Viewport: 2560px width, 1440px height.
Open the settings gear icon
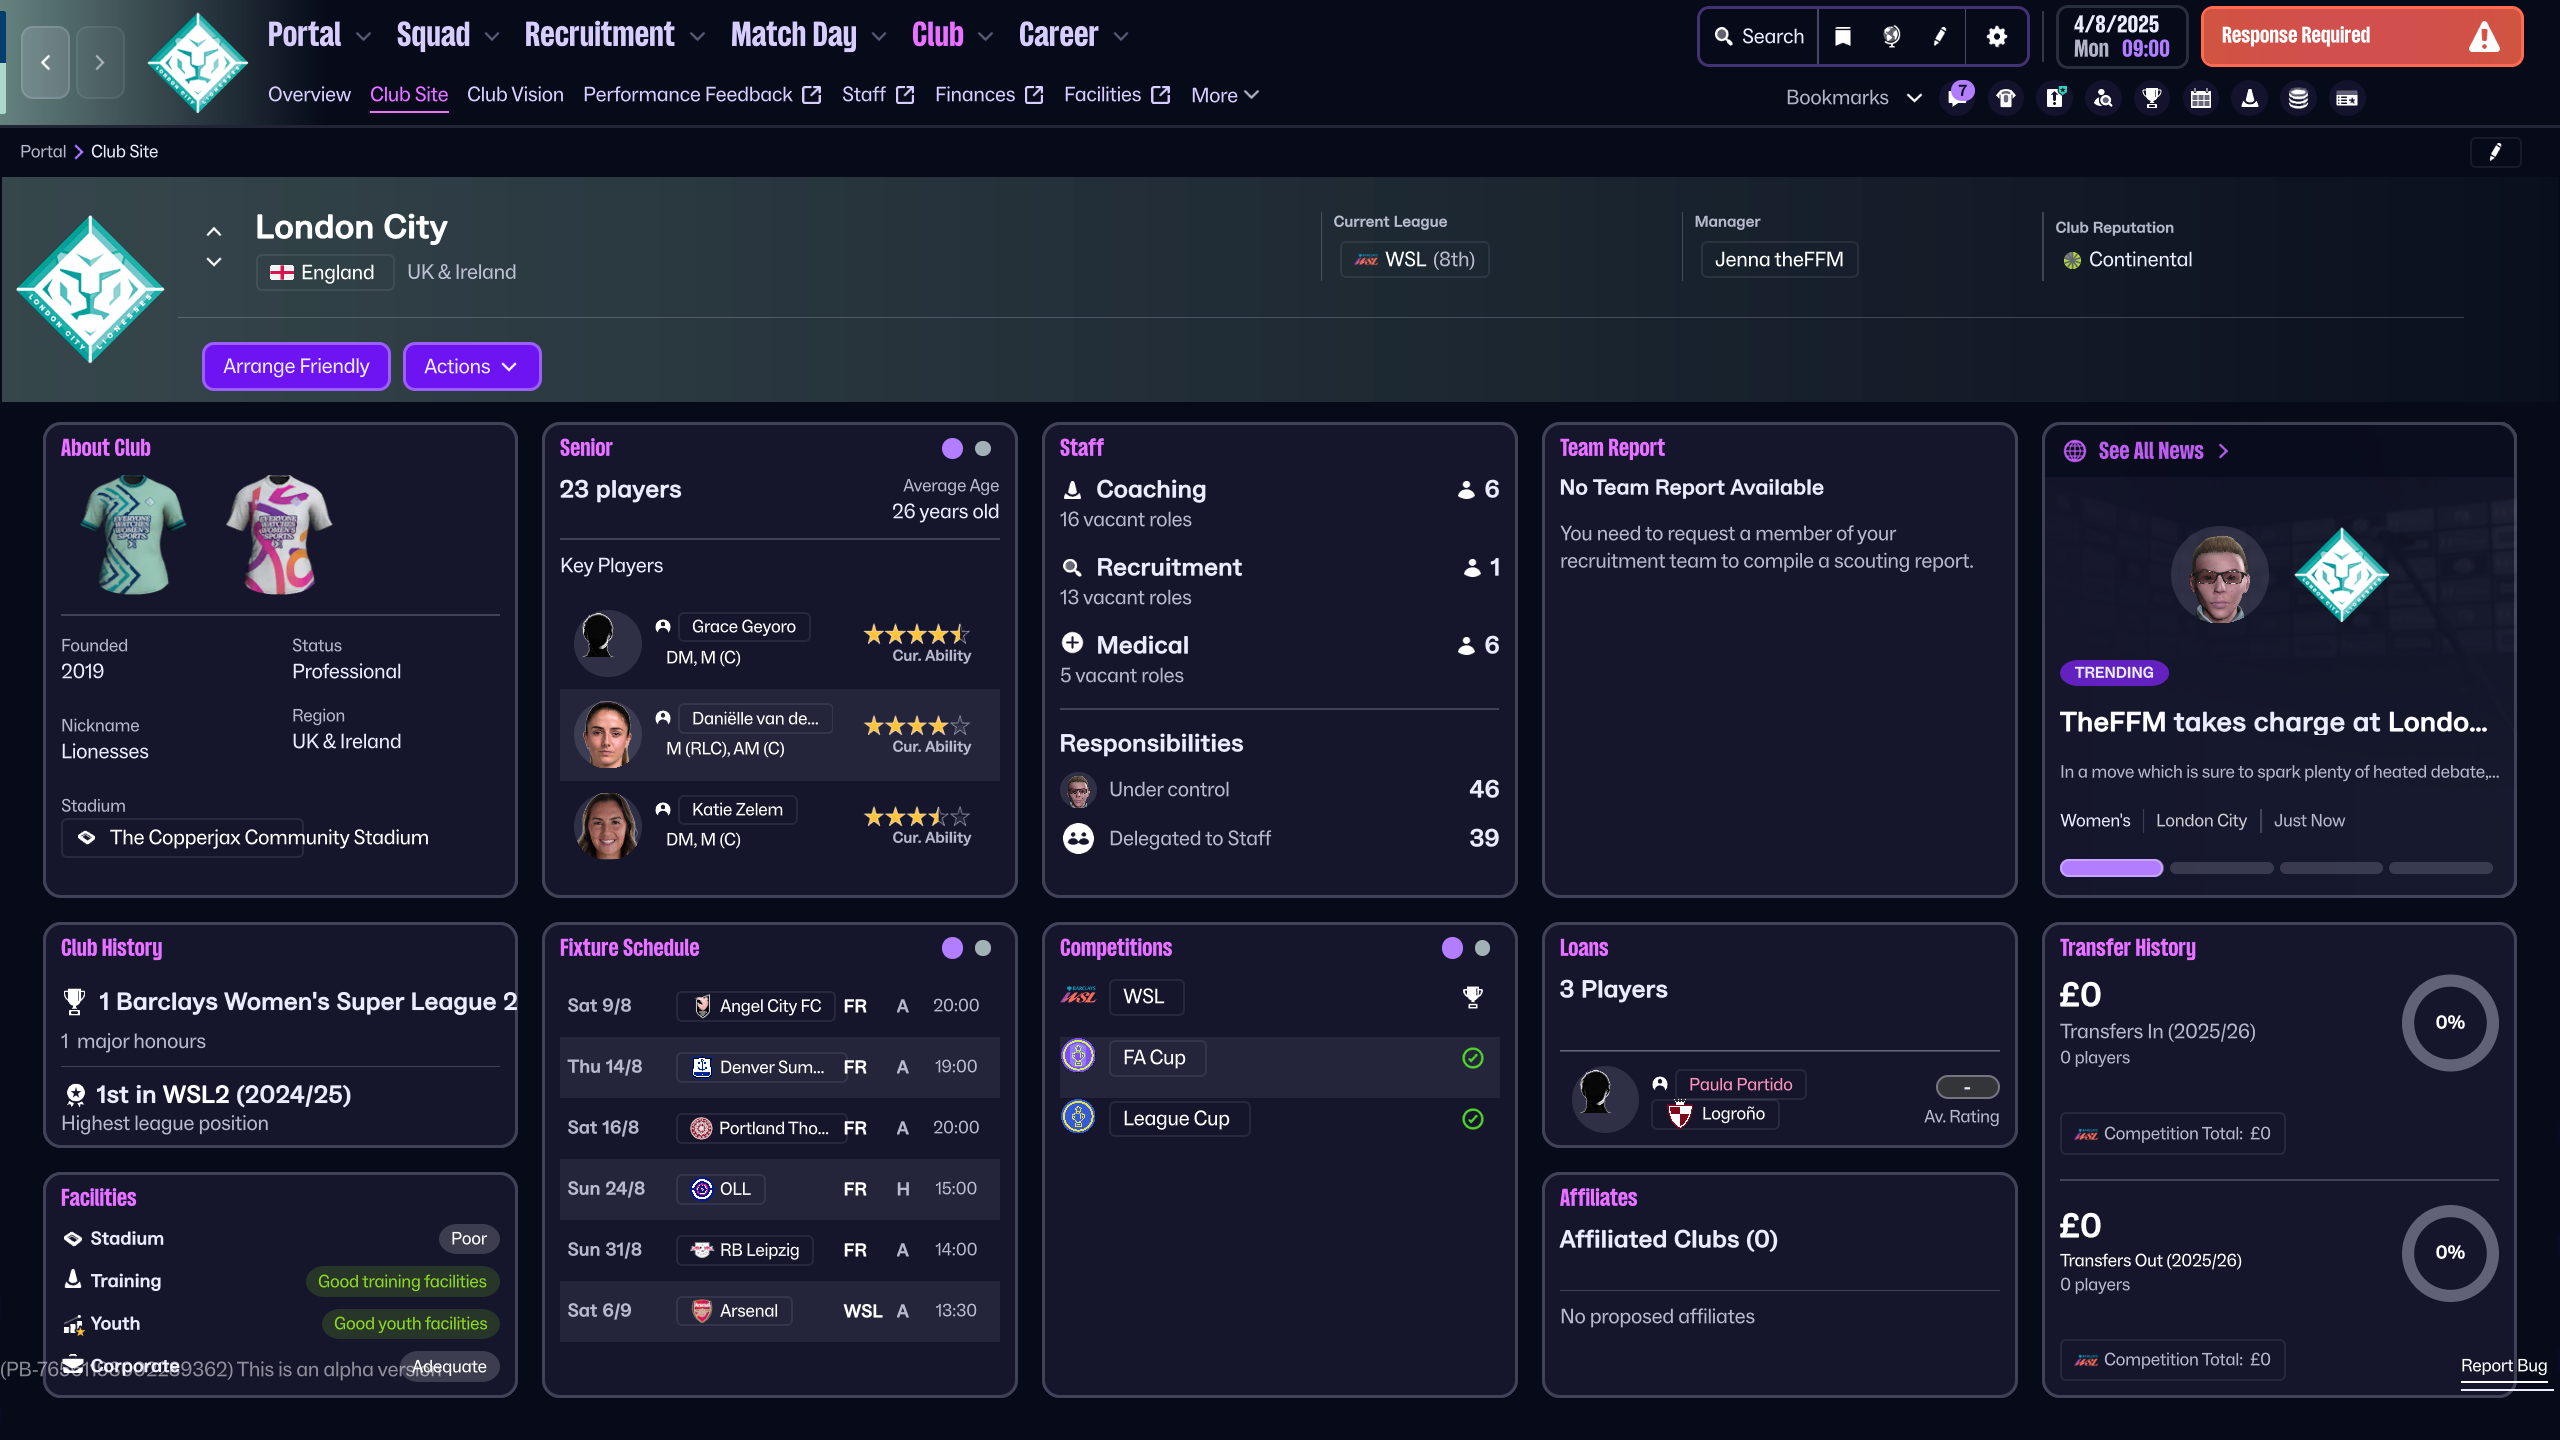click(1997, 37)
